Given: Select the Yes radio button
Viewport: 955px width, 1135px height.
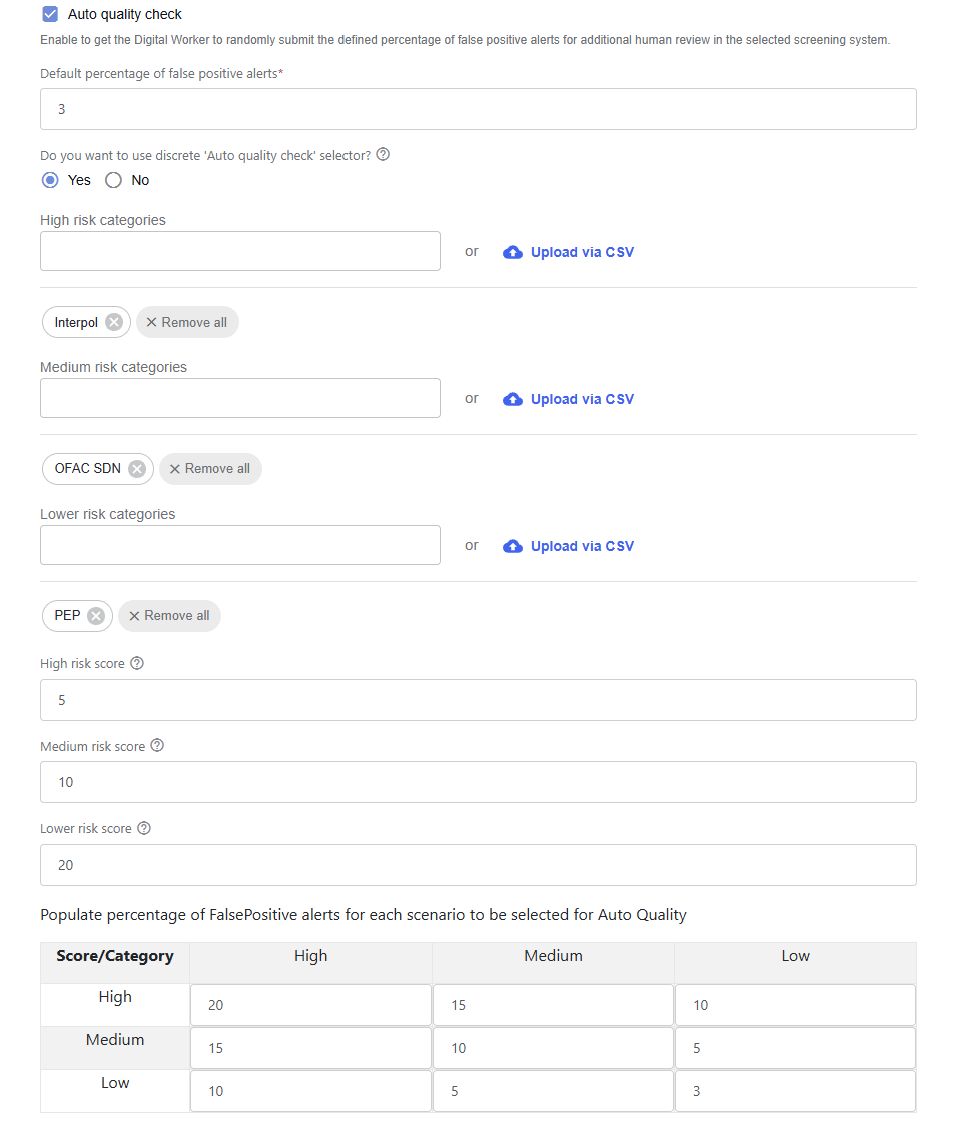Looking at the screenshot, I should (x=50, y=180).
